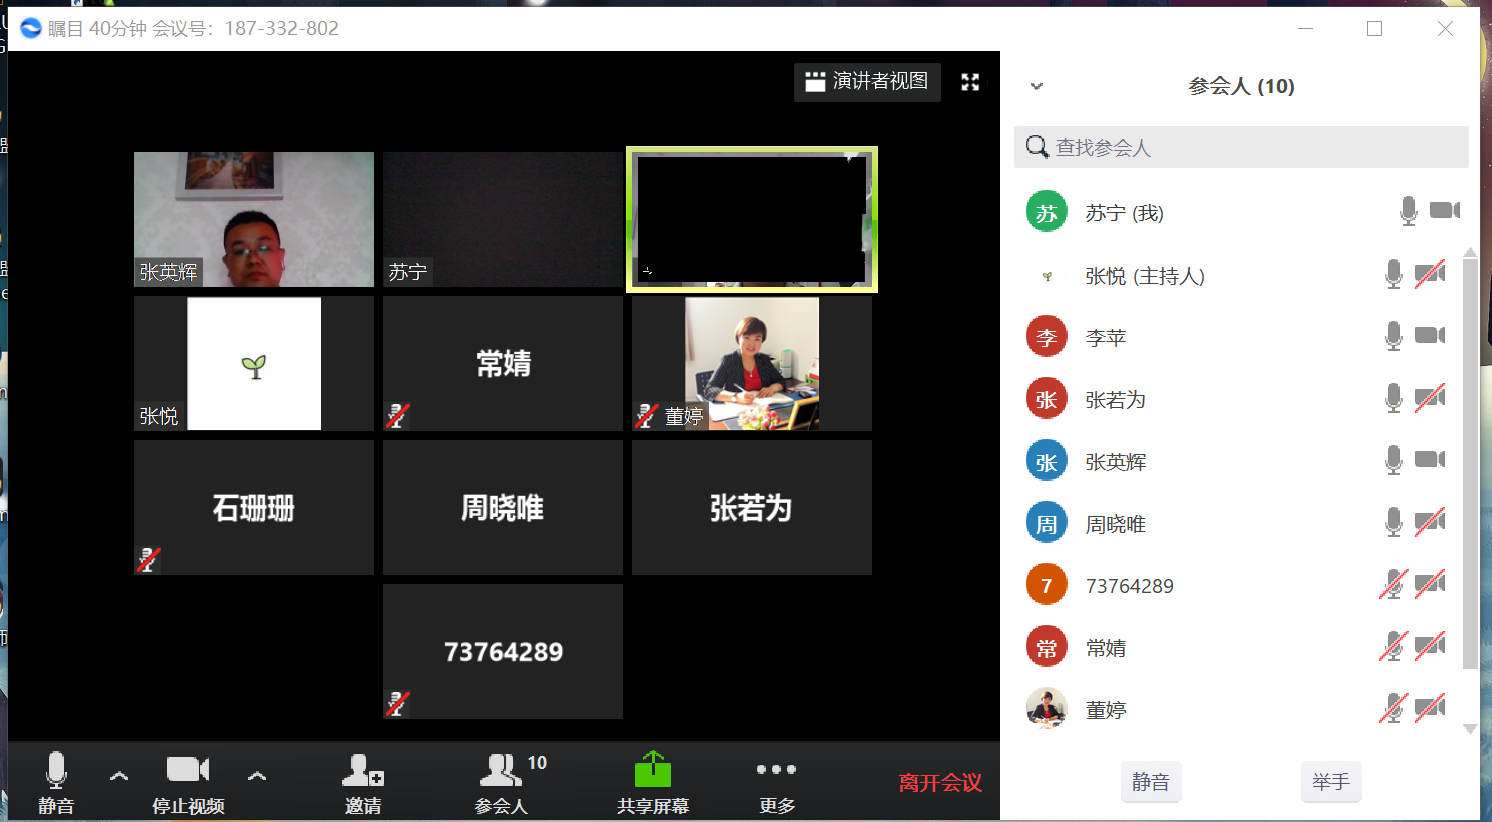Toggle microphone in 苏宁 (我) row
This screenshot has height=822, width=1492.
[1409, 211]
